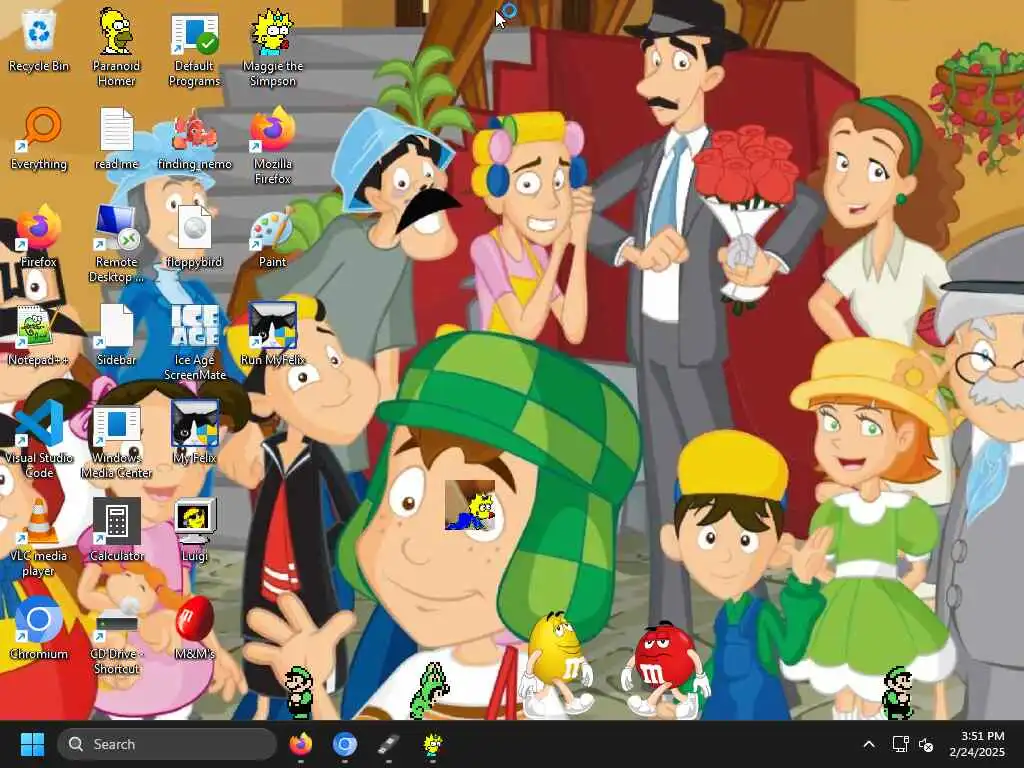Screen dimensions: 1024x768
Task: Click the M&M's desktop icon
Action: [195, 628]
